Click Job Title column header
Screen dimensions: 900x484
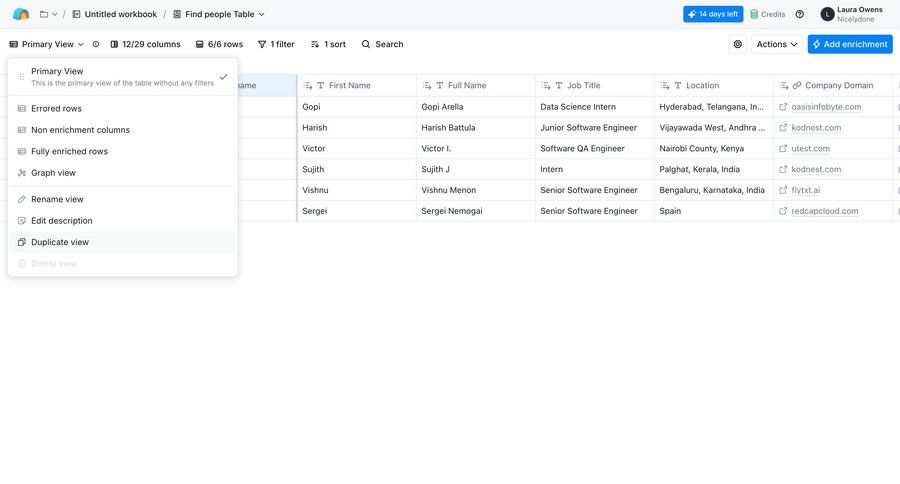click(x=595, y=86)
